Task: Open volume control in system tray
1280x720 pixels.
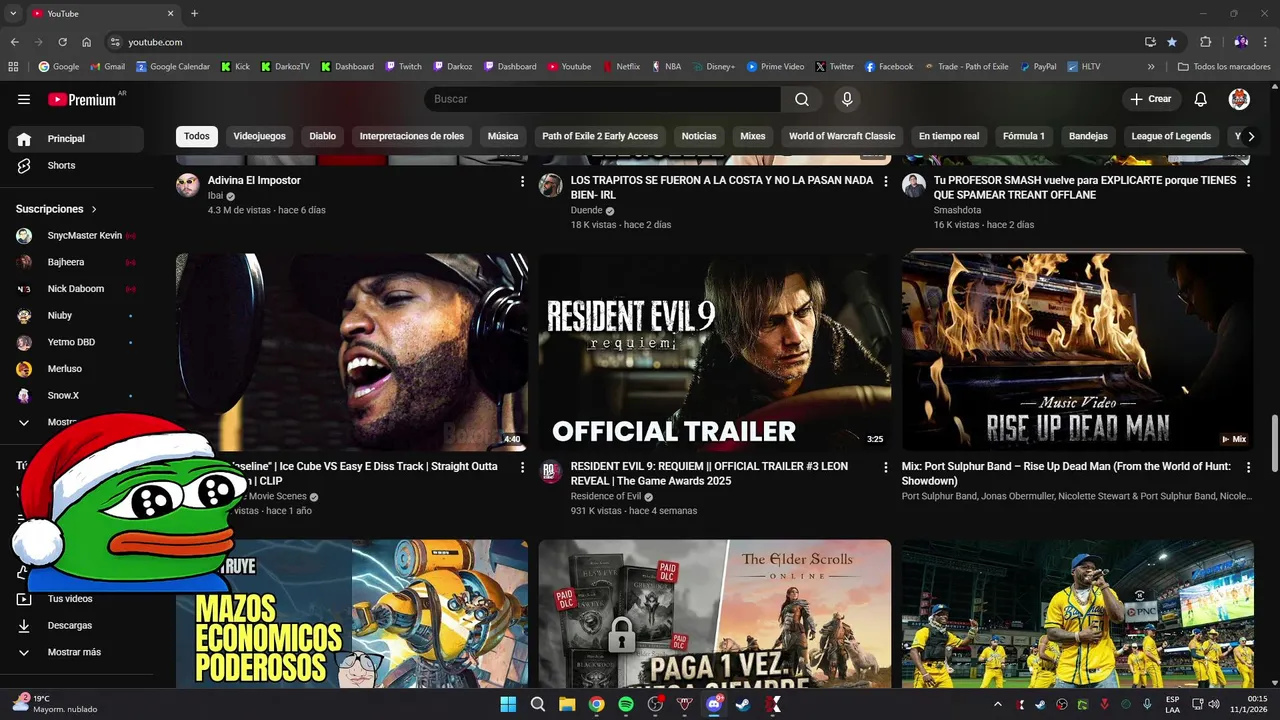Action: 1214,704
